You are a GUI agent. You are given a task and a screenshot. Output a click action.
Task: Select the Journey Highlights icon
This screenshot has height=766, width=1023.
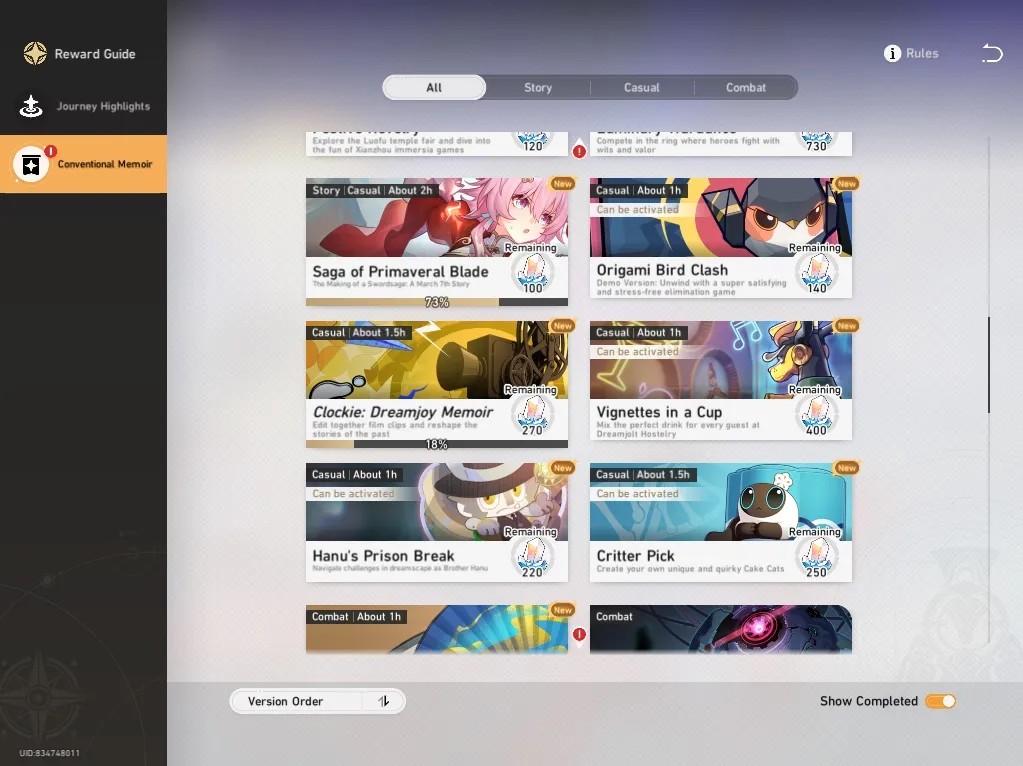pyautogui.click(x=31, y=106)
